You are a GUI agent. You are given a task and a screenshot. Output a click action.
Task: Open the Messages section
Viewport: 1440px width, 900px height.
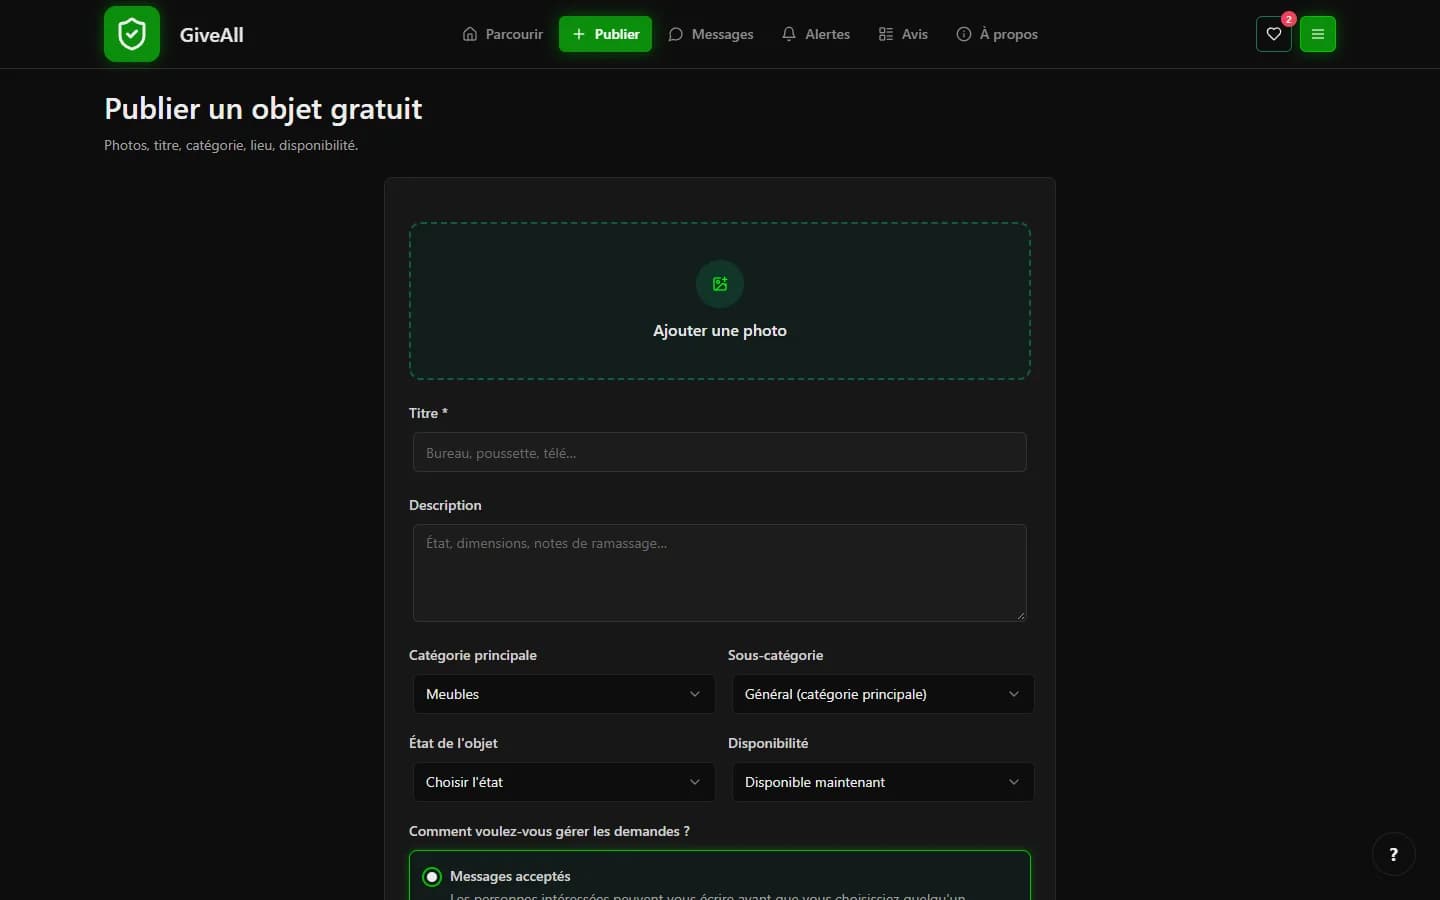pos(711,34)
